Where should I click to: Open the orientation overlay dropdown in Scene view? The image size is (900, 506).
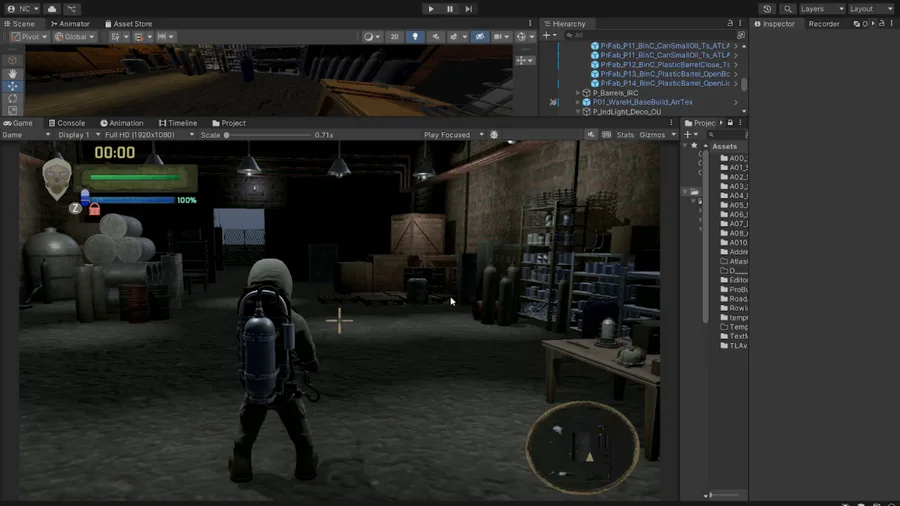(x=525, y=60)
